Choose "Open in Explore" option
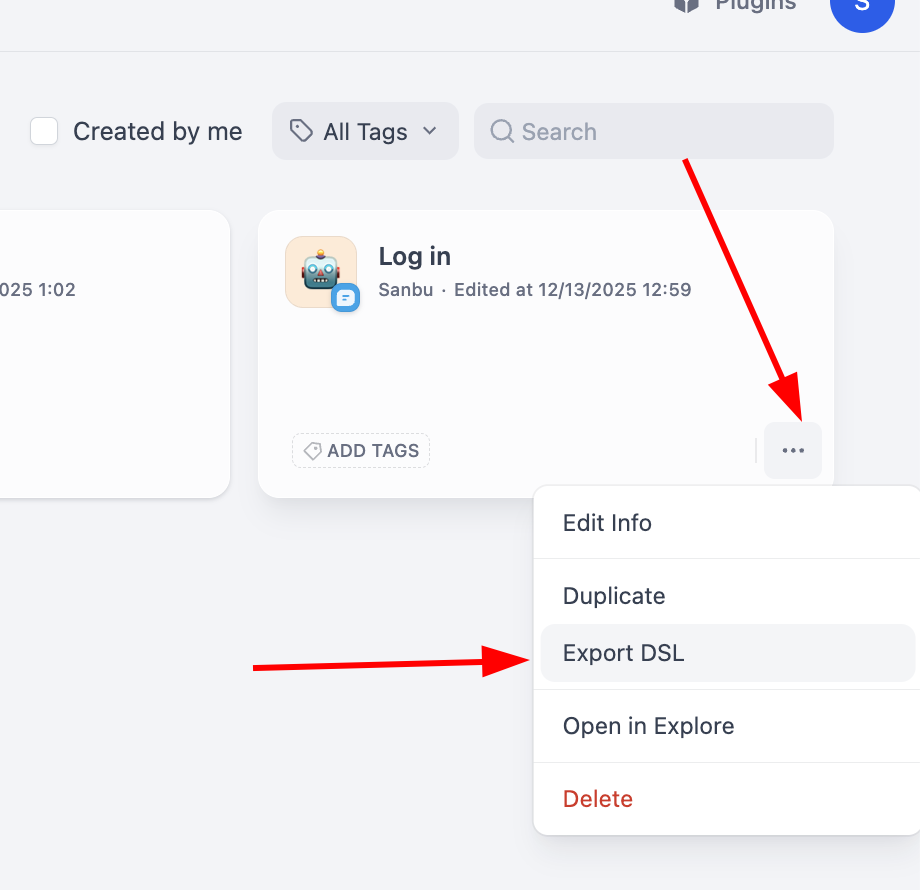This screenshot has height=890, width=920. (648, 726)
